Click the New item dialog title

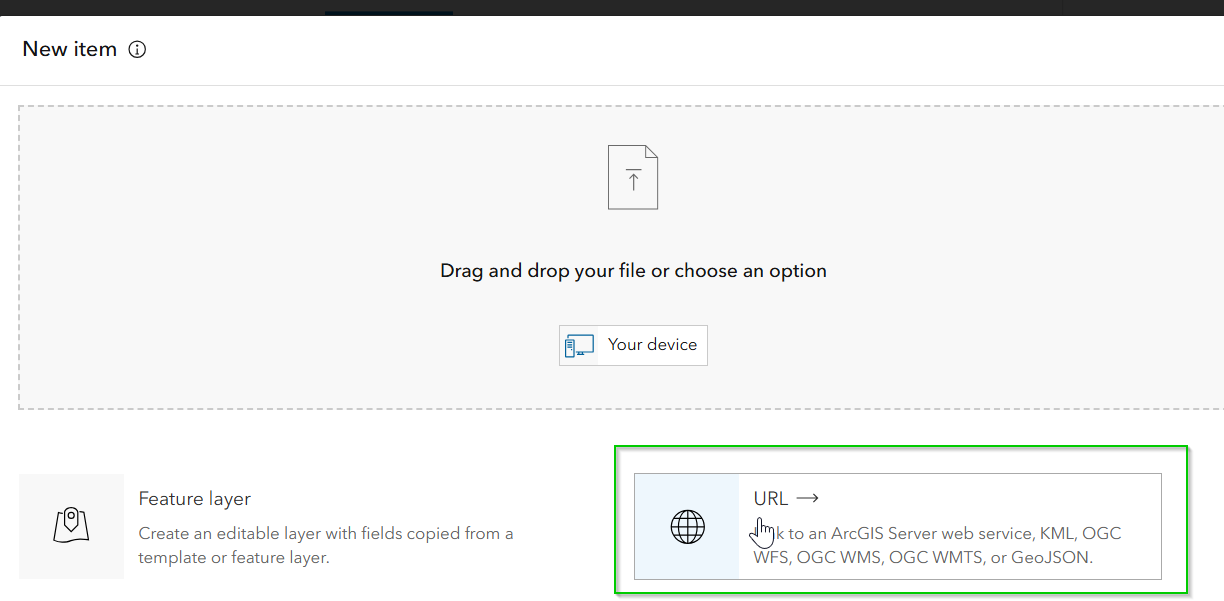(x=70, y=49)
